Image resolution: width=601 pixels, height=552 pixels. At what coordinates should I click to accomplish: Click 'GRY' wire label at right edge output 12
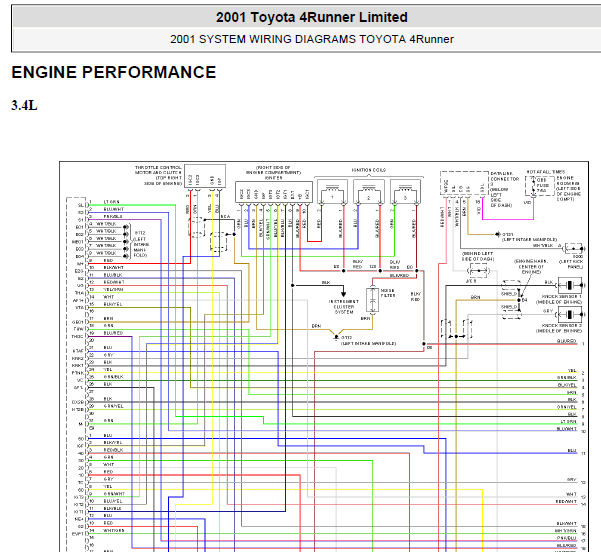click(x=572, y=480)
